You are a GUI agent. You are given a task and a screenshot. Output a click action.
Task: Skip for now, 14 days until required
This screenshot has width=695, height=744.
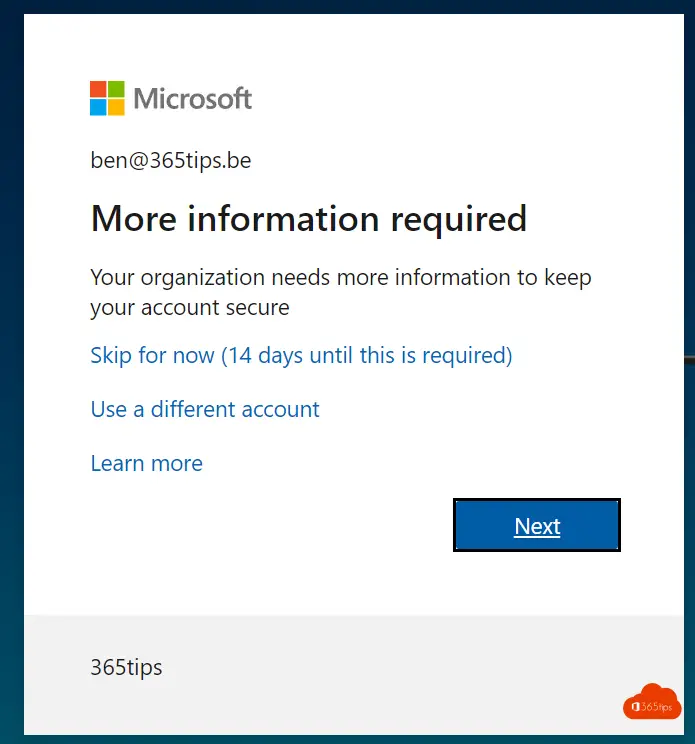tap(301, 355)
